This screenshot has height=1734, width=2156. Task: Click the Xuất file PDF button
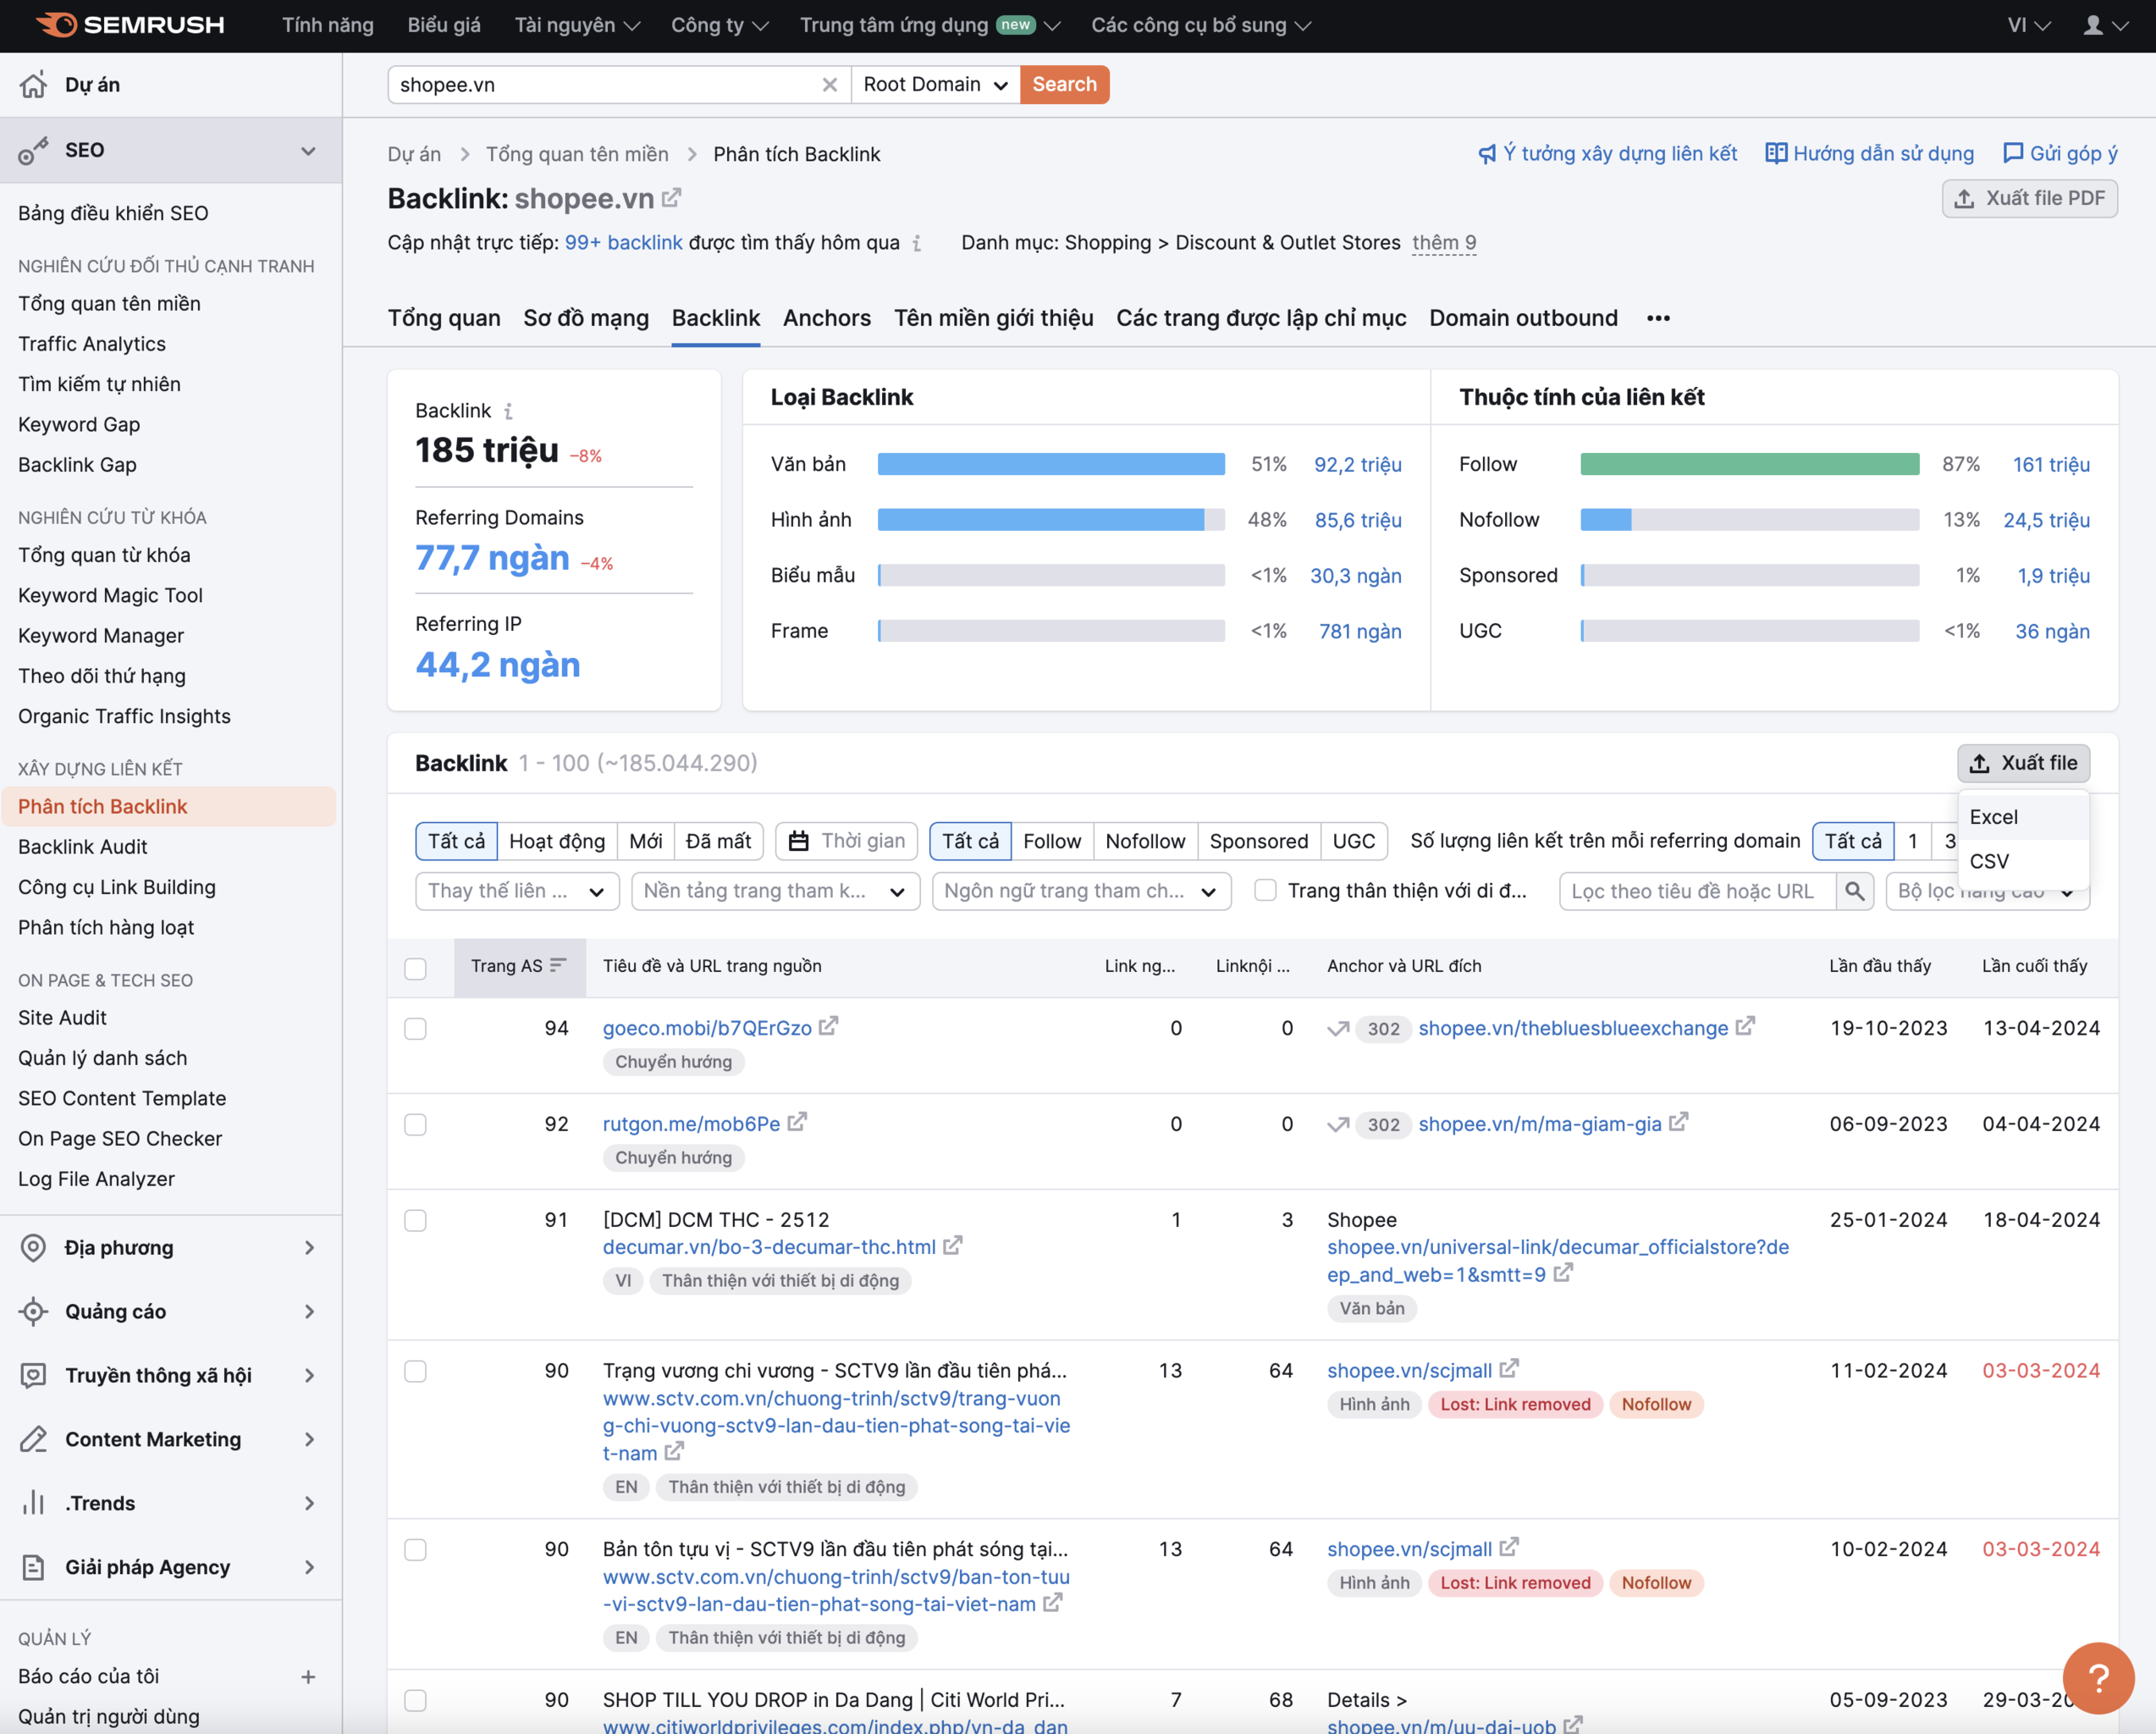tap(2029, 198)
